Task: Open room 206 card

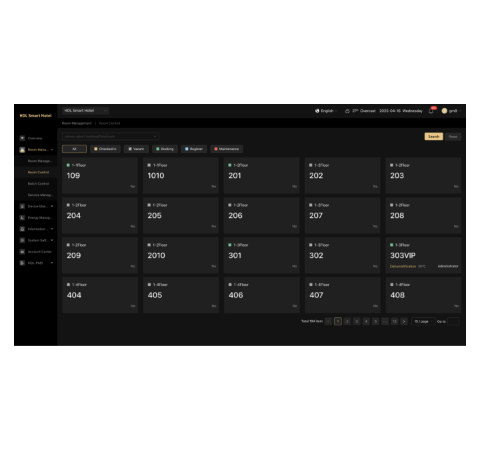Action: coord(262,216)
